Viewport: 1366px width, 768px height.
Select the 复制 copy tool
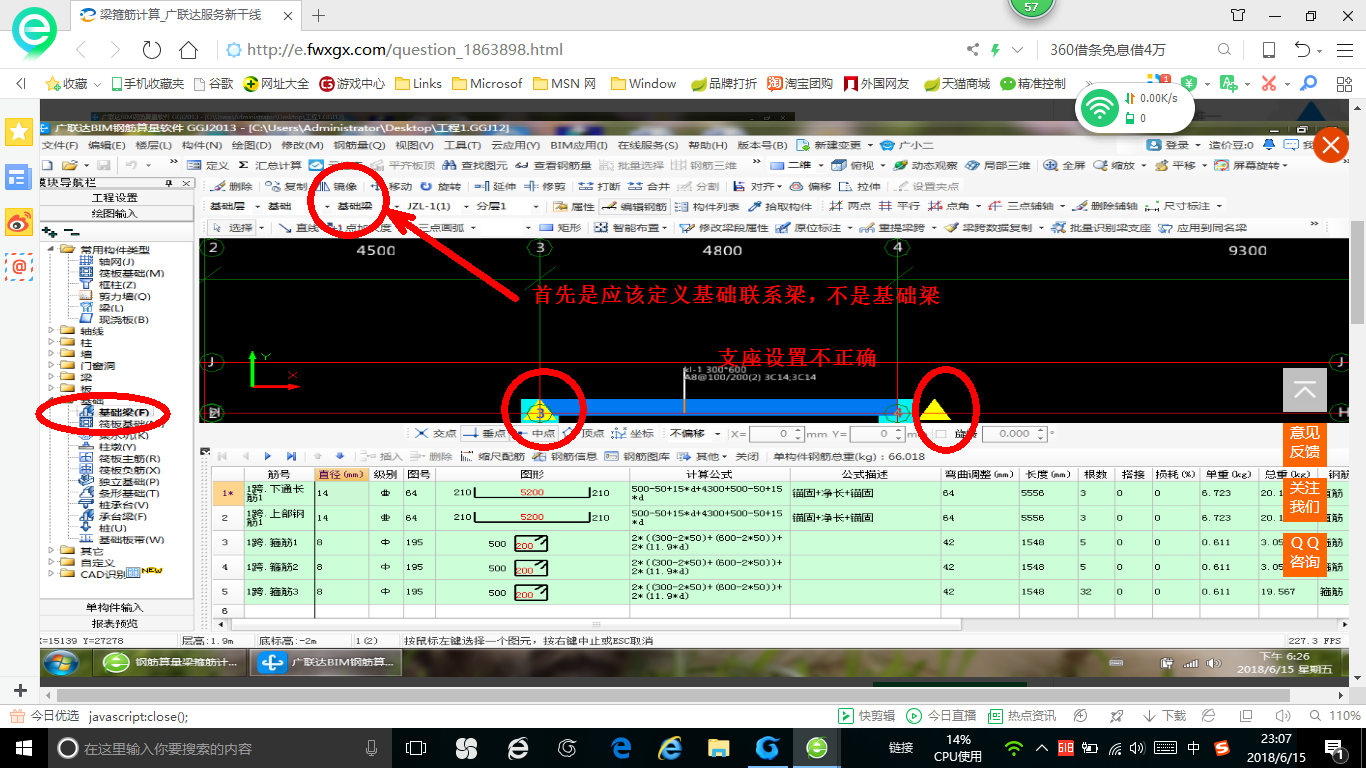pos(288,186)
